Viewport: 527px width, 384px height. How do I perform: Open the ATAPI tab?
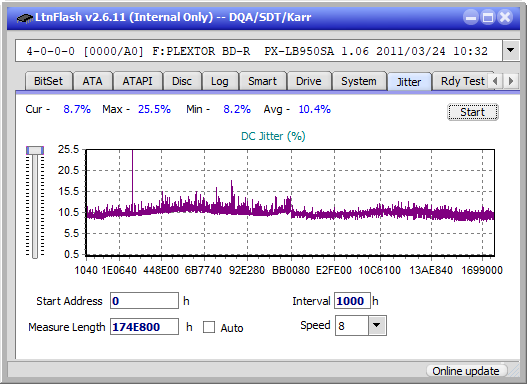tap(137, 81)
